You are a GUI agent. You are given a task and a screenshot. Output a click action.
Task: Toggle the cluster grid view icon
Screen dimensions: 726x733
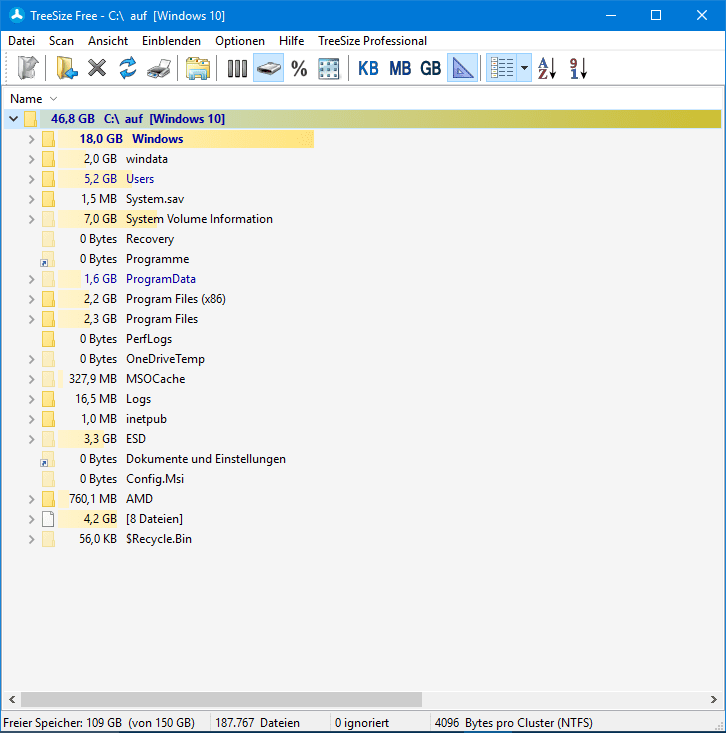(329, 69)
